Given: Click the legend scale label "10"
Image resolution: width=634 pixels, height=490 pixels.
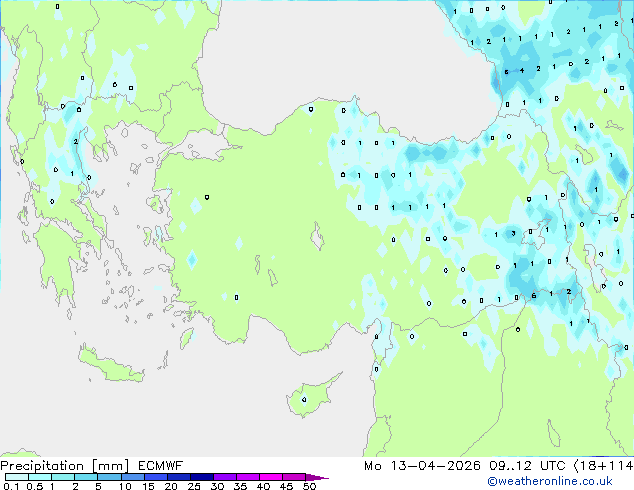Looking at the screenshot, I should [125, 486].
